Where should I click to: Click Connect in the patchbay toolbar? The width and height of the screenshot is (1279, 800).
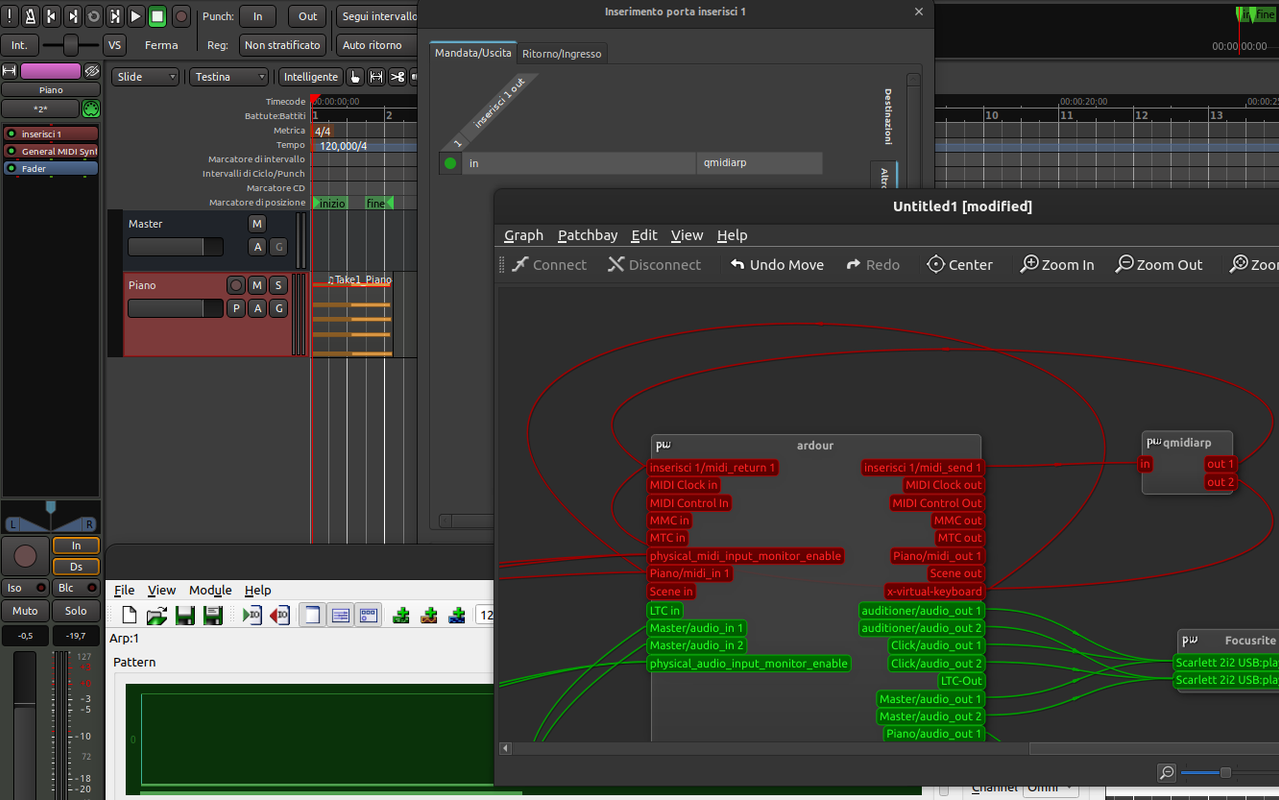549,265
